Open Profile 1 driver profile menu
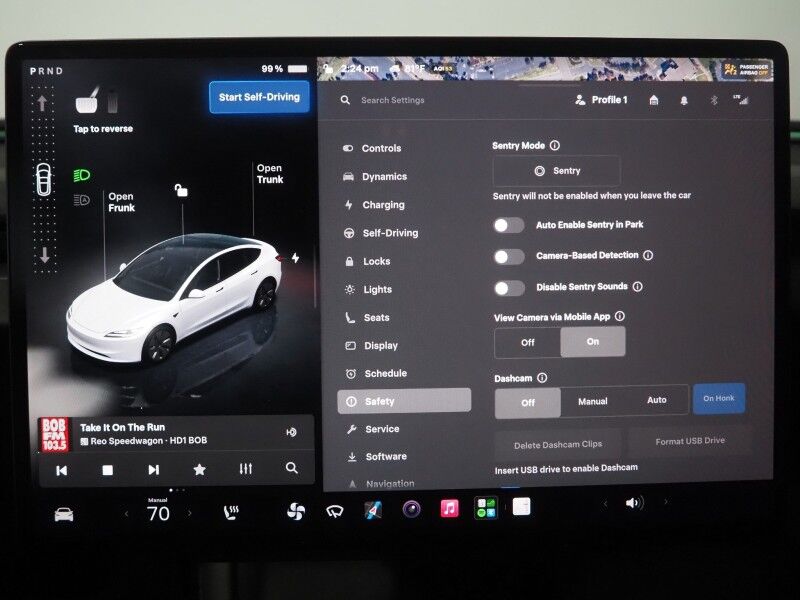The height and width of the screenshot is (600, 800). tap(602, 100)
